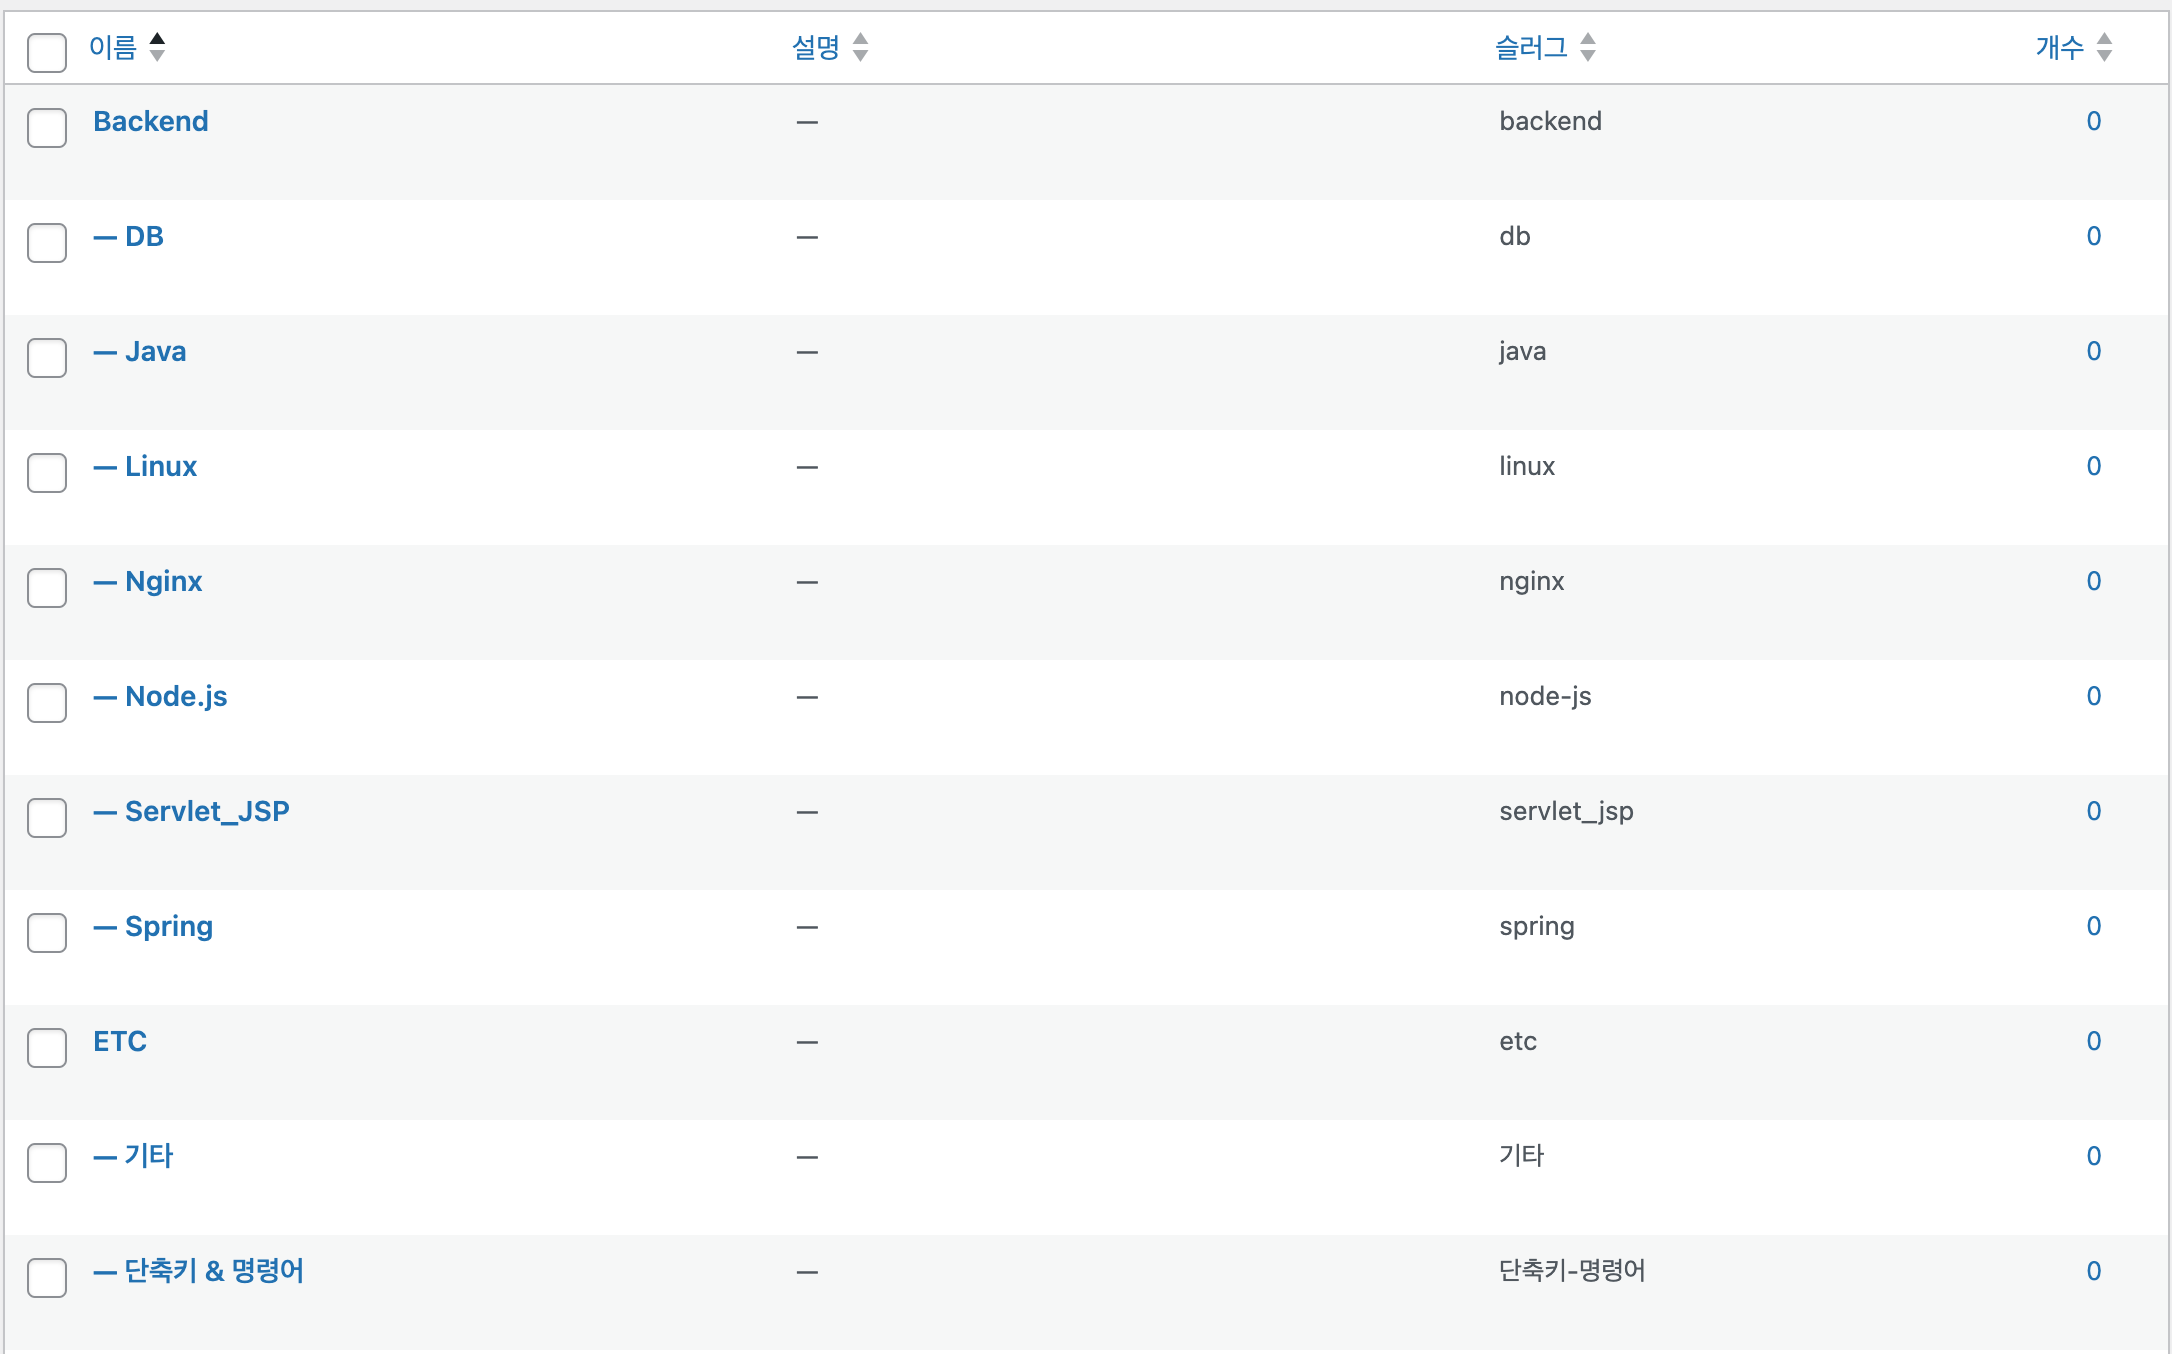Check the DB category checkbox

click(x=47, y=242)
